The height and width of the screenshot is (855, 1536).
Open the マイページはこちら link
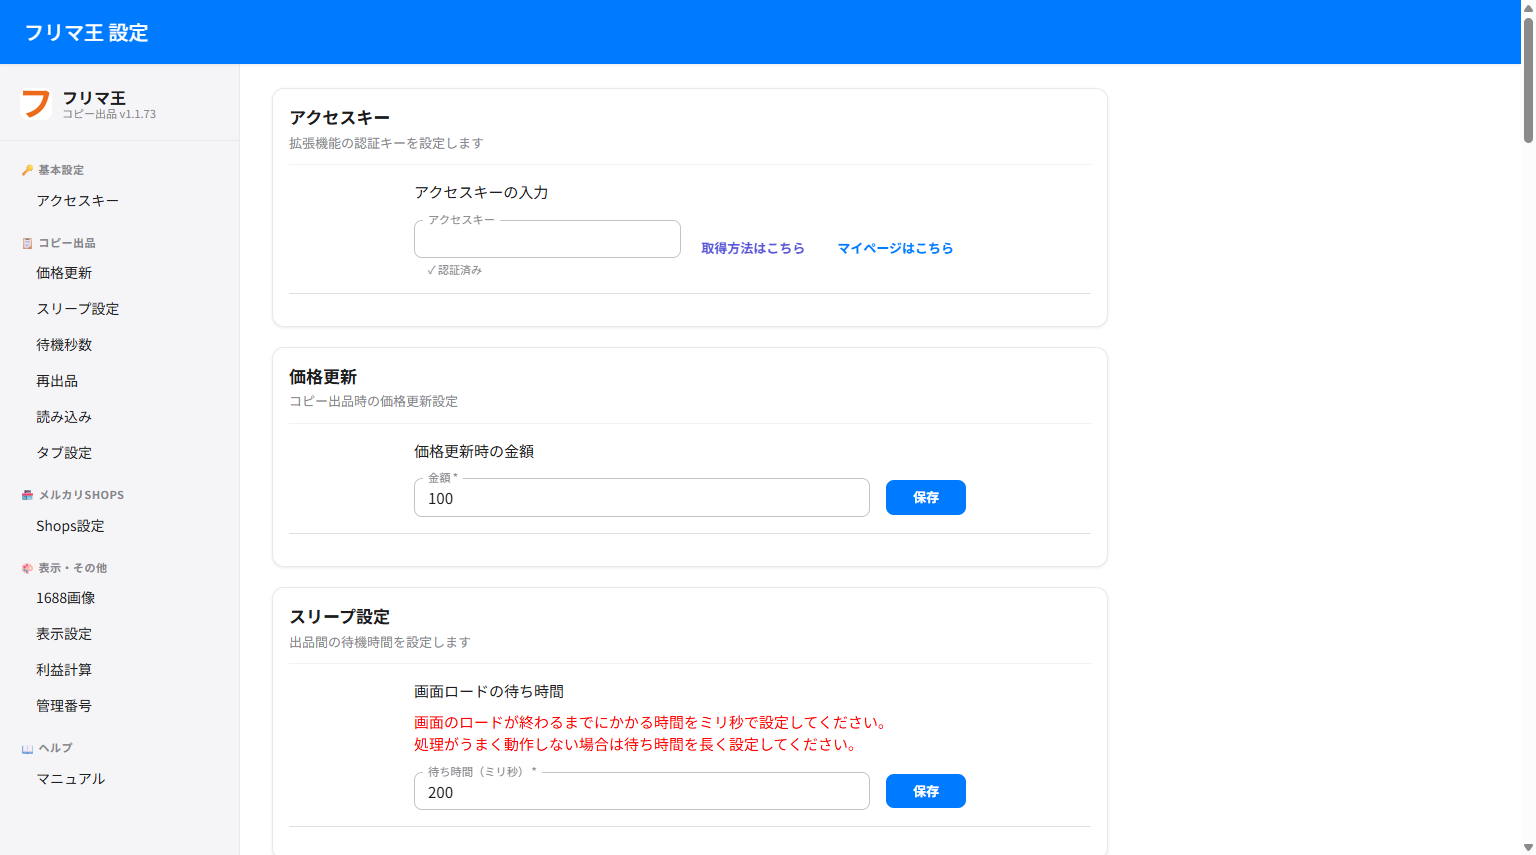pos(896,248)
